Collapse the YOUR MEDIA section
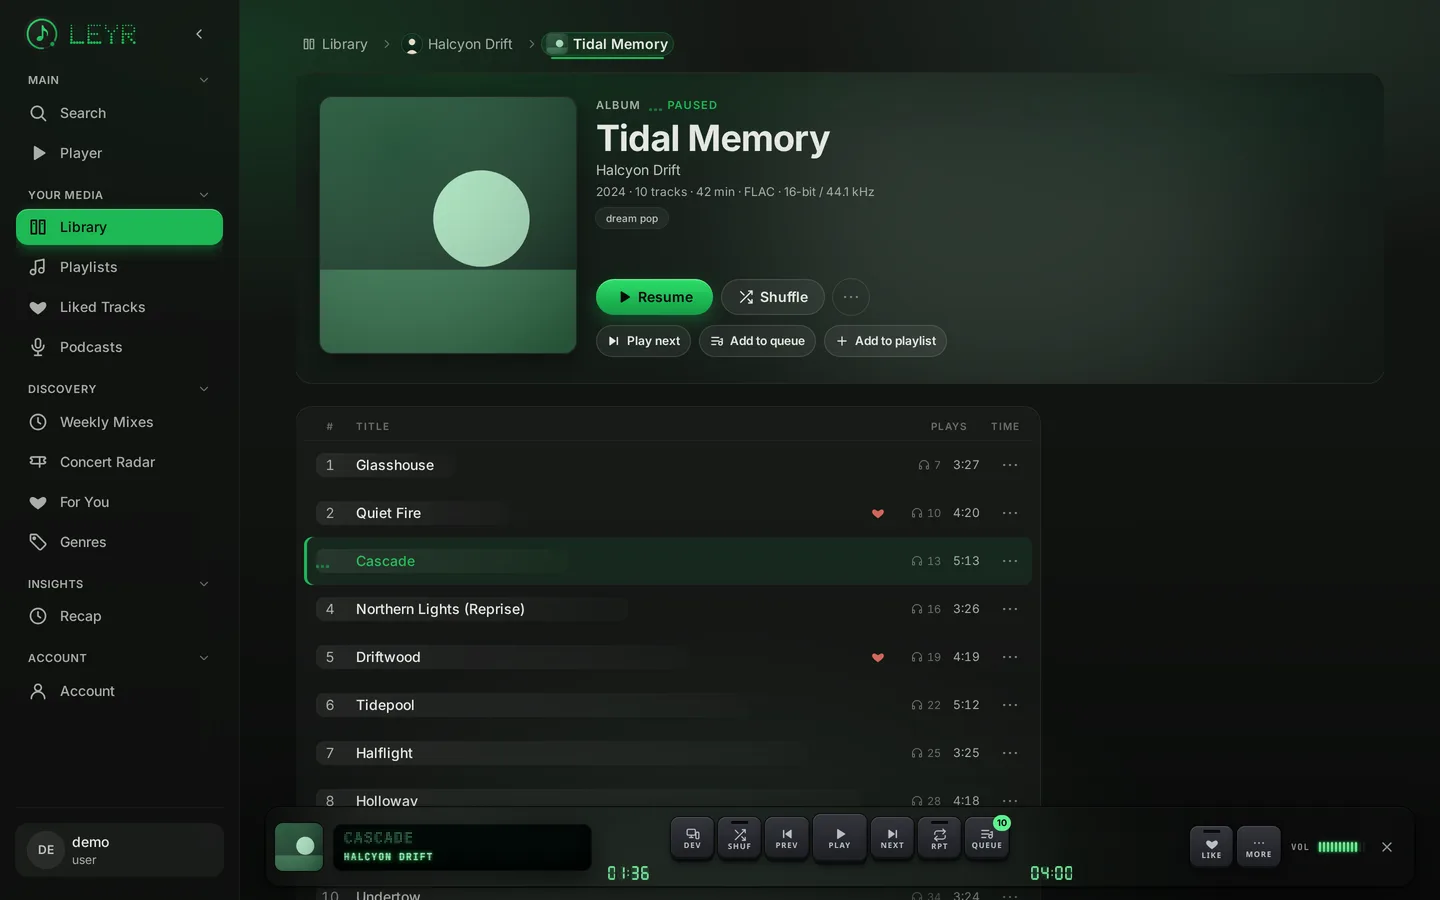Viewport: 1440px width, 900px height. tap(204, 195)
